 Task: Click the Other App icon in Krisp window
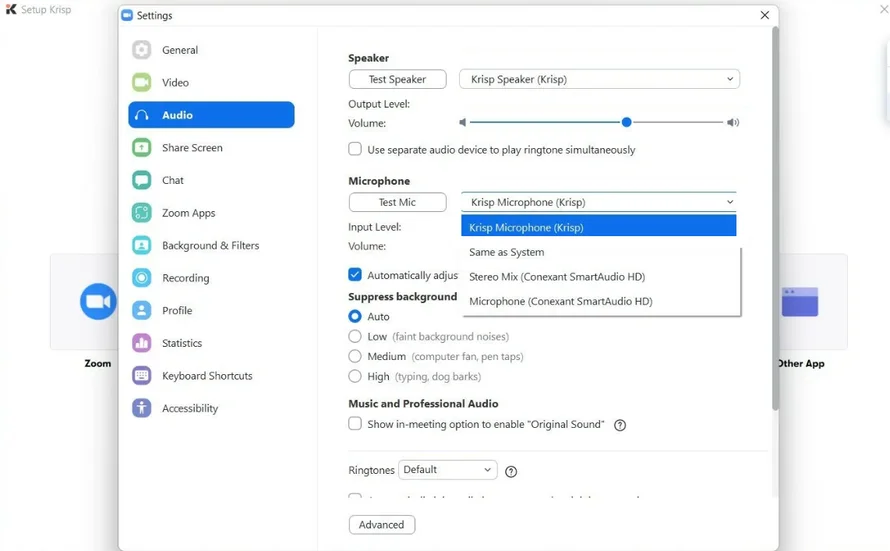(x=800, y=301)
